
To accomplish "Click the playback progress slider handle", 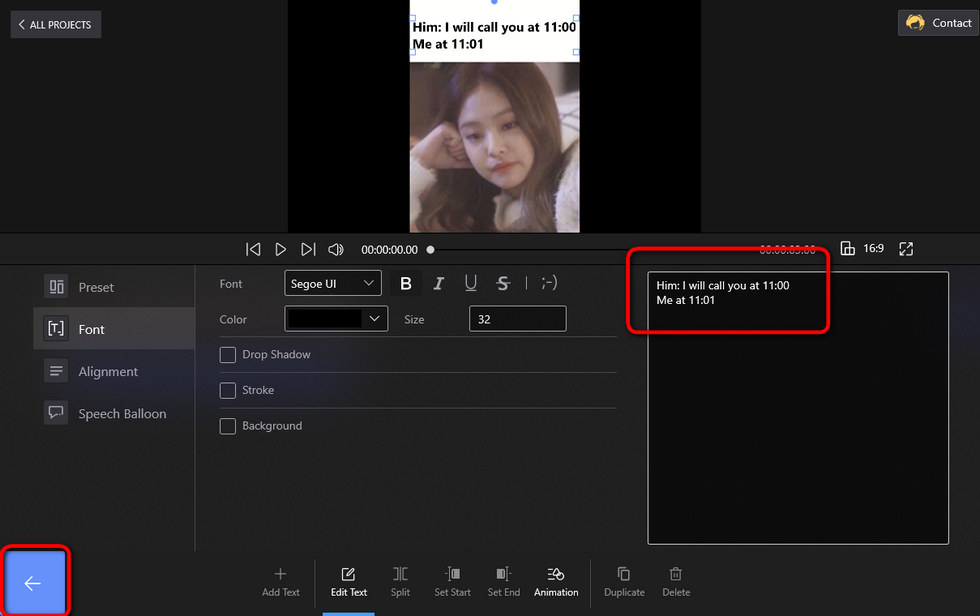I will [430, 249].
